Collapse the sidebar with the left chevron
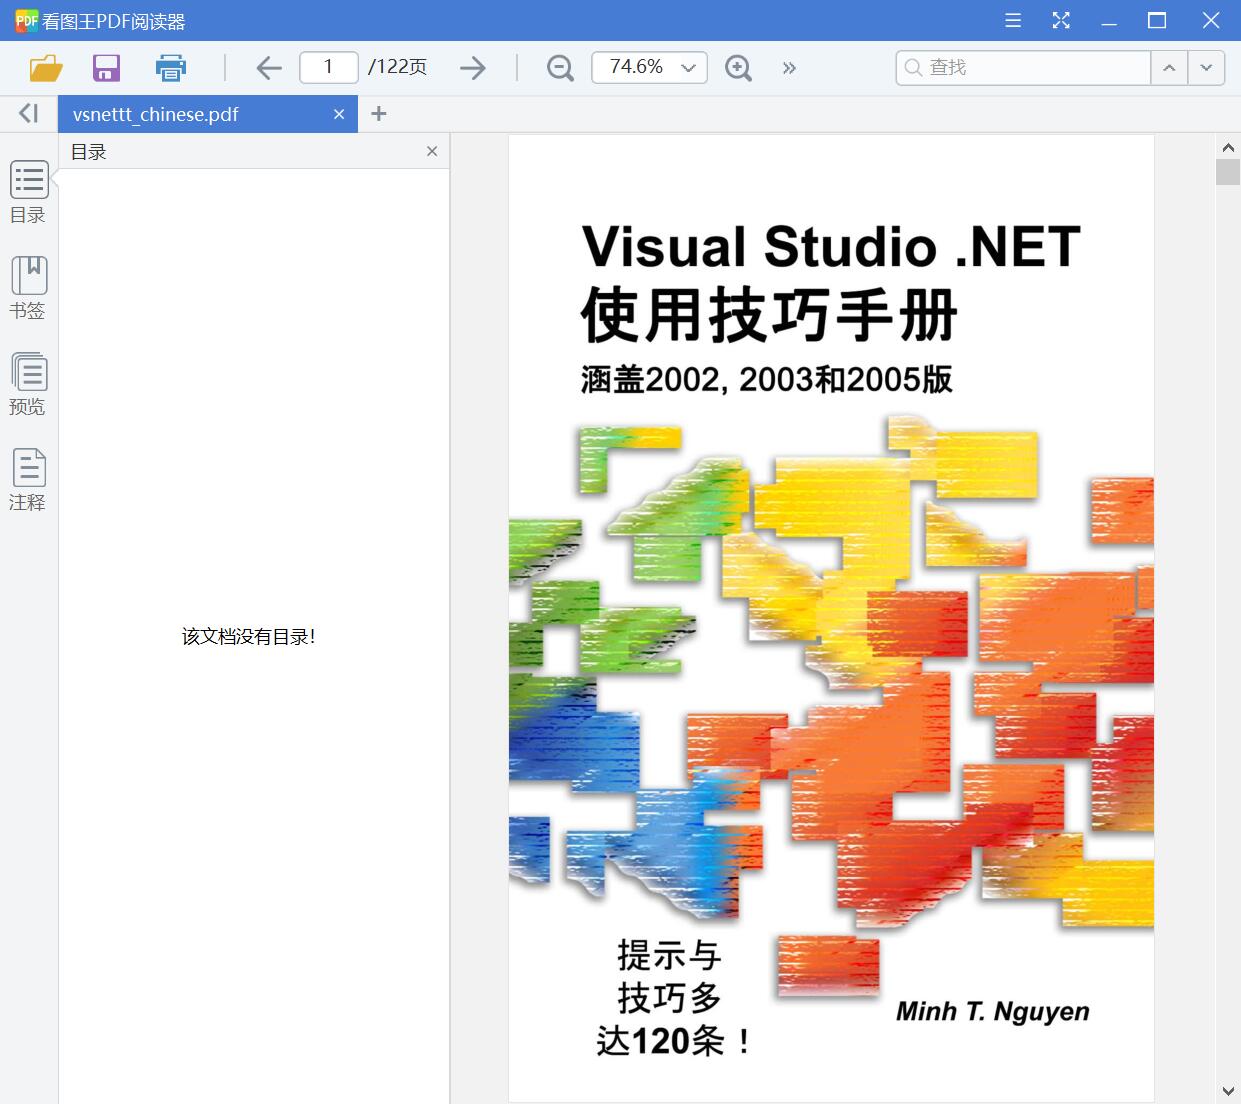Screen dimensions: 1241x1104 click(x=26, y=112)
